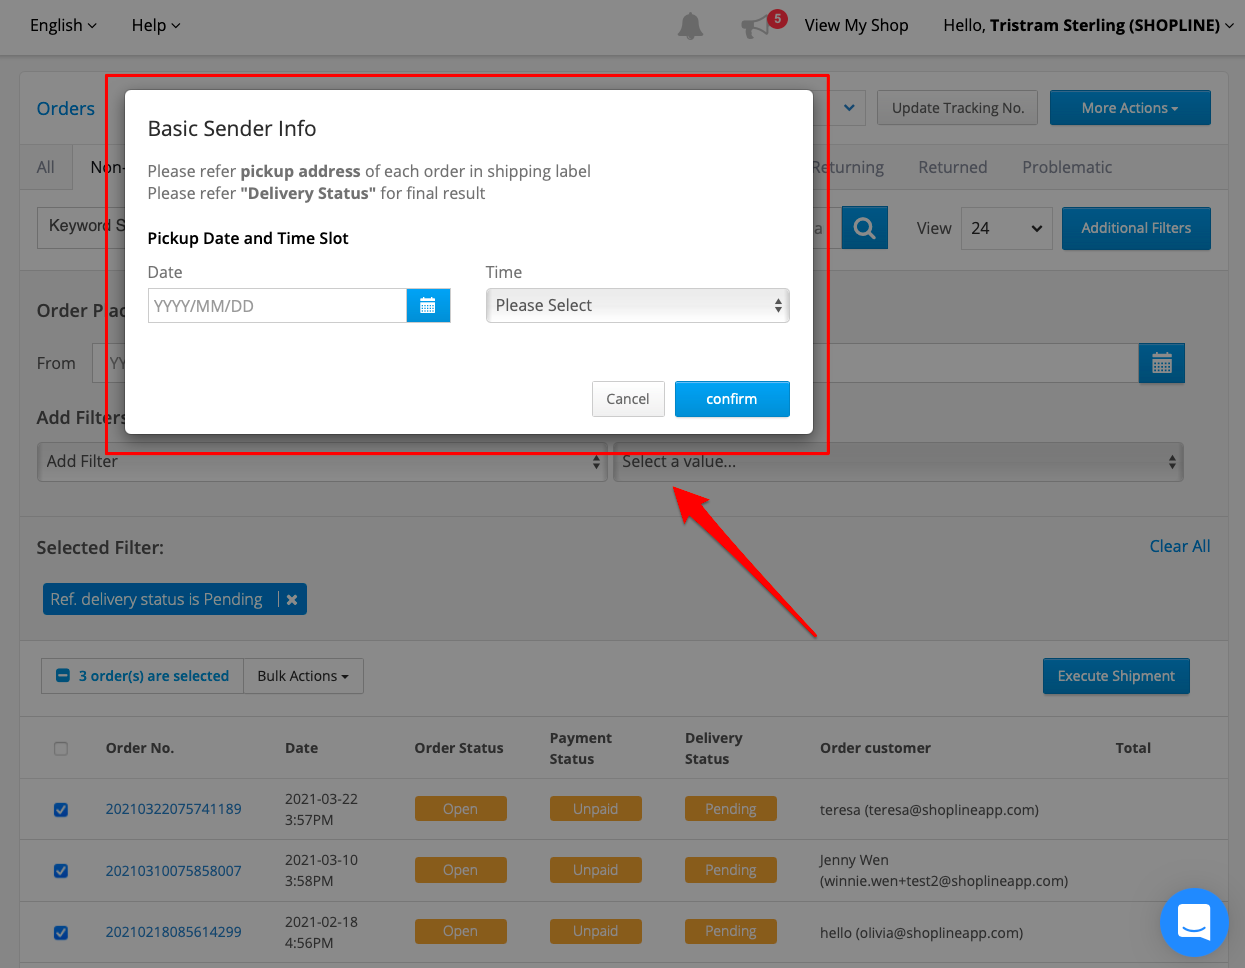Screen dimensions: 1245x968
Task: Open the live chat support bubble
Action: tap(1194, 922)
